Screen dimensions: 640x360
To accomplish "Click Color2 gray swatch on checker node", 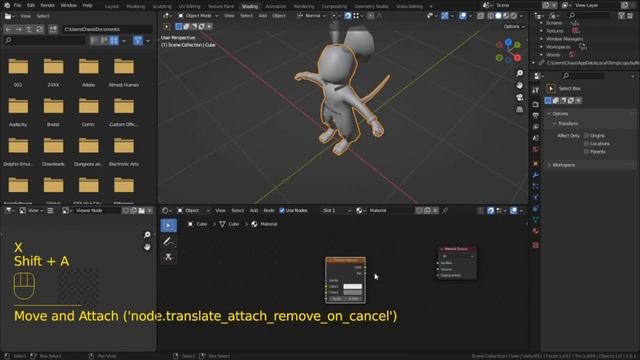I will click(x=352, y=292).
